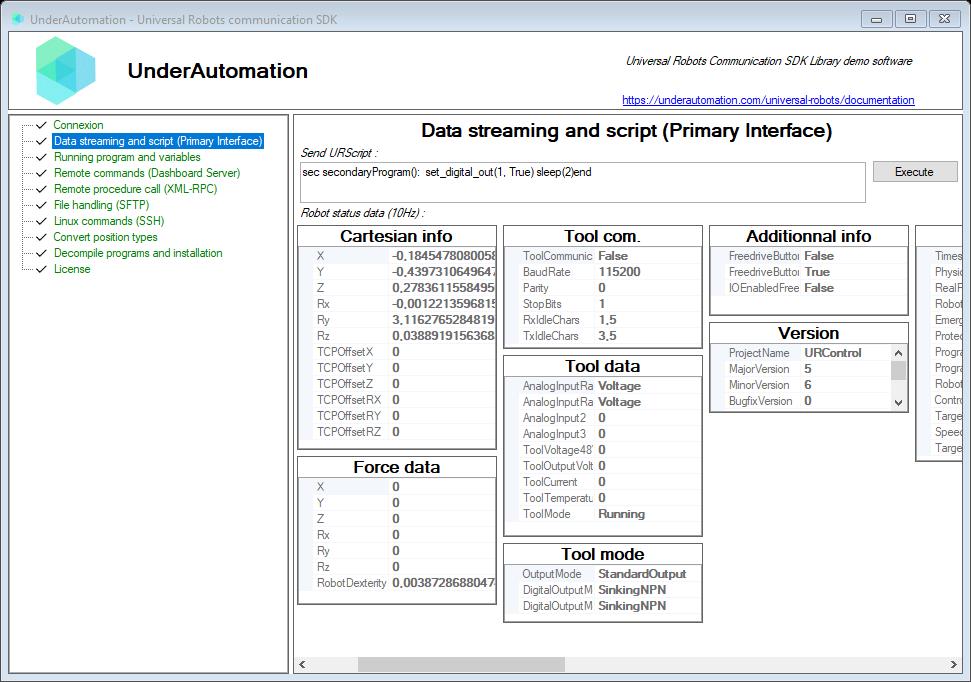Click the horizontal scrollbar left arrow

pos(302,665)
